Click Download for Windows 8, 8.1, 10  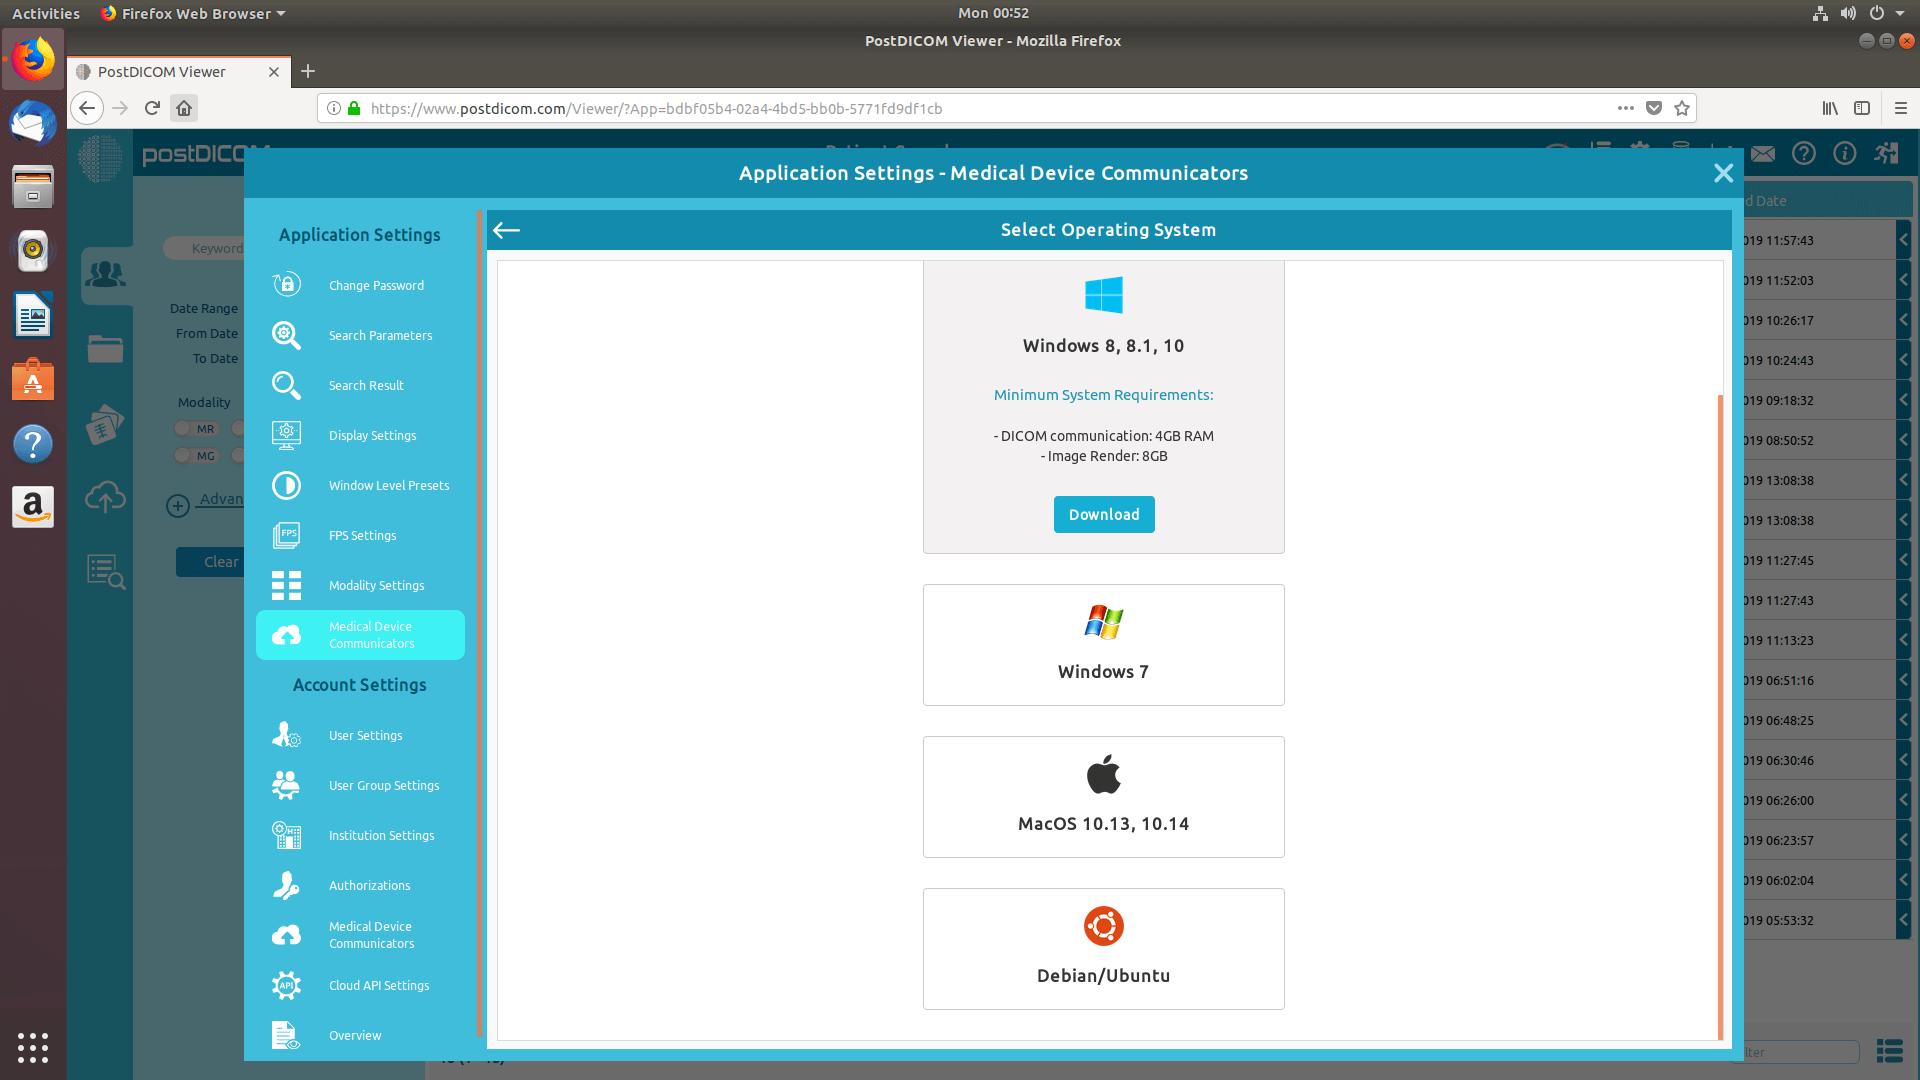[x=1103, y=514]
